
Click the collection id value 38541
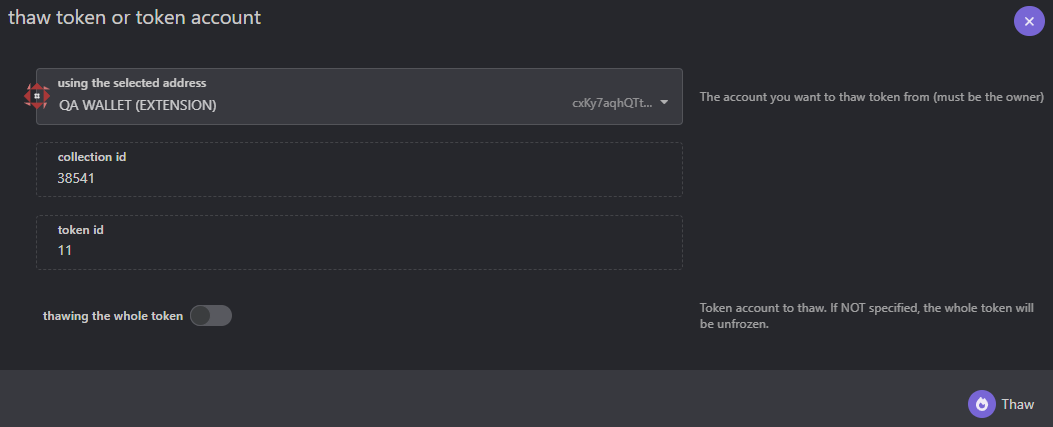75,179
